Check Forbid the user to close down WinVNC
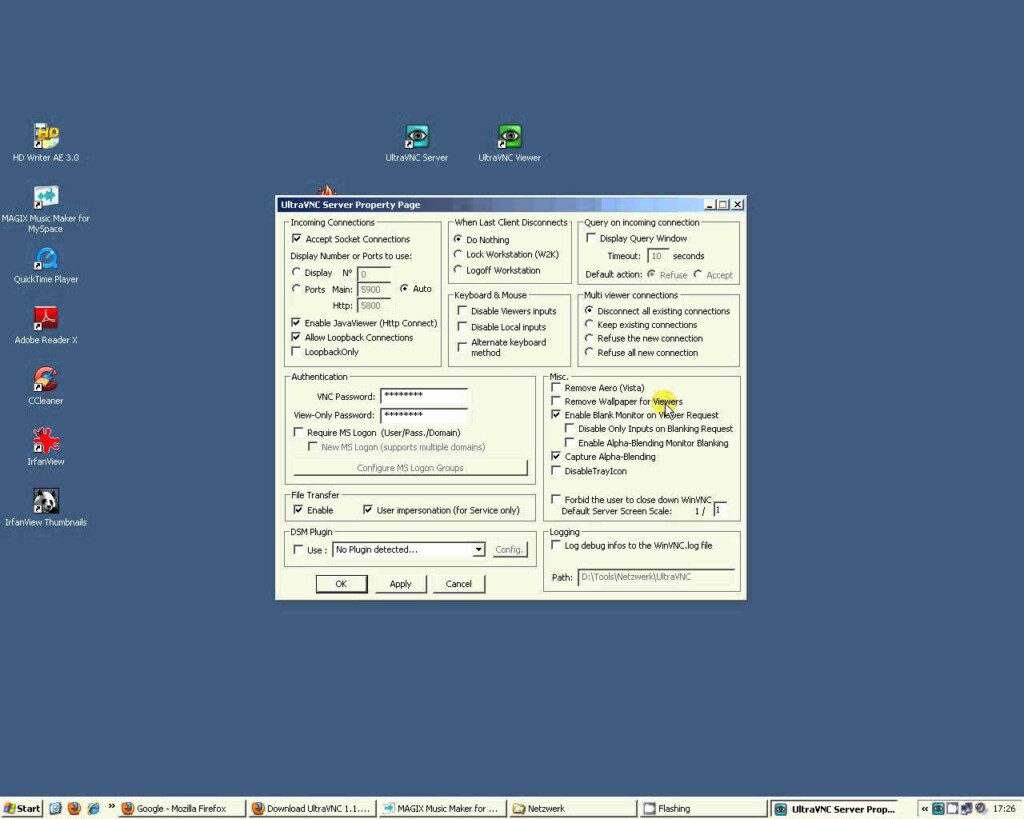Viewport: 1024px width, 819px height. pos(556,499)
